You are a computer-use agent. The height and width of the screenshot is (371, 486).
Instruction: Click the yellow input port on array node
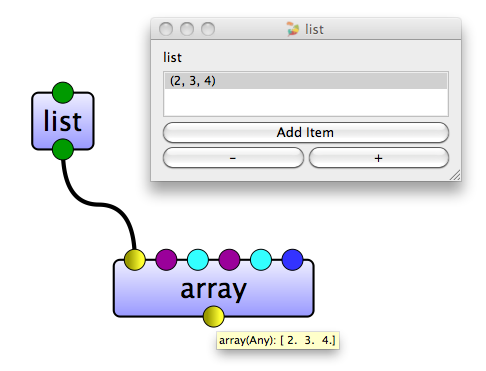135,259
